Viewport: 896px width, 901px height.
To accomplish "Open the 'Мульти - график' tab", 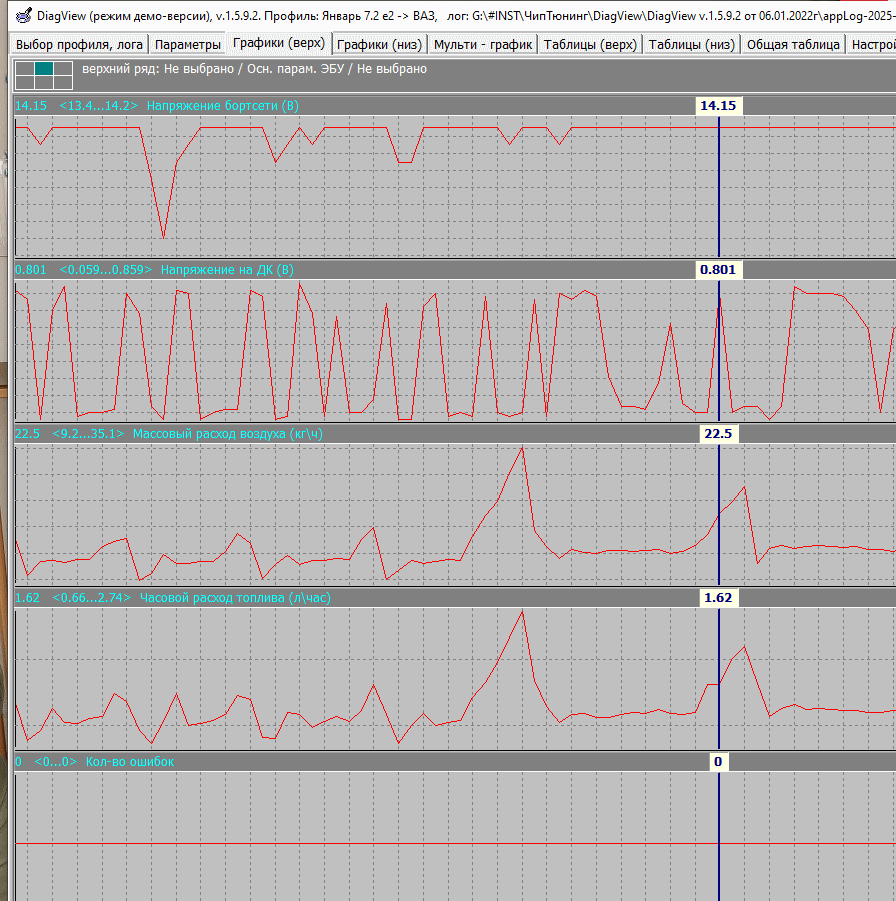I will coord(483,44).
